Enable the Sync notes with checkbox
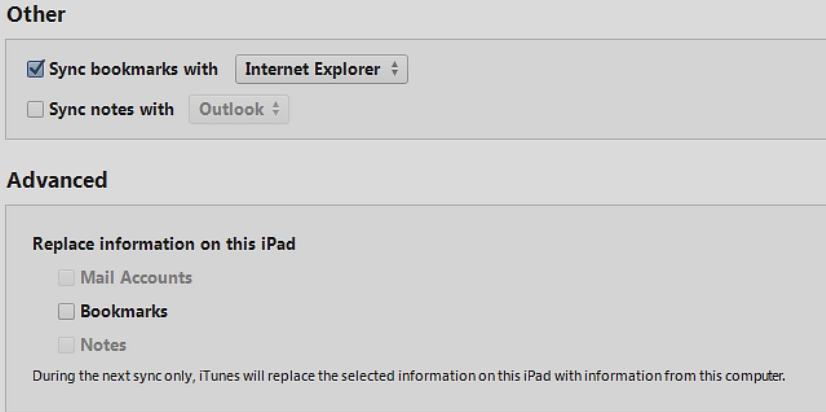 (x=36, y=110)
